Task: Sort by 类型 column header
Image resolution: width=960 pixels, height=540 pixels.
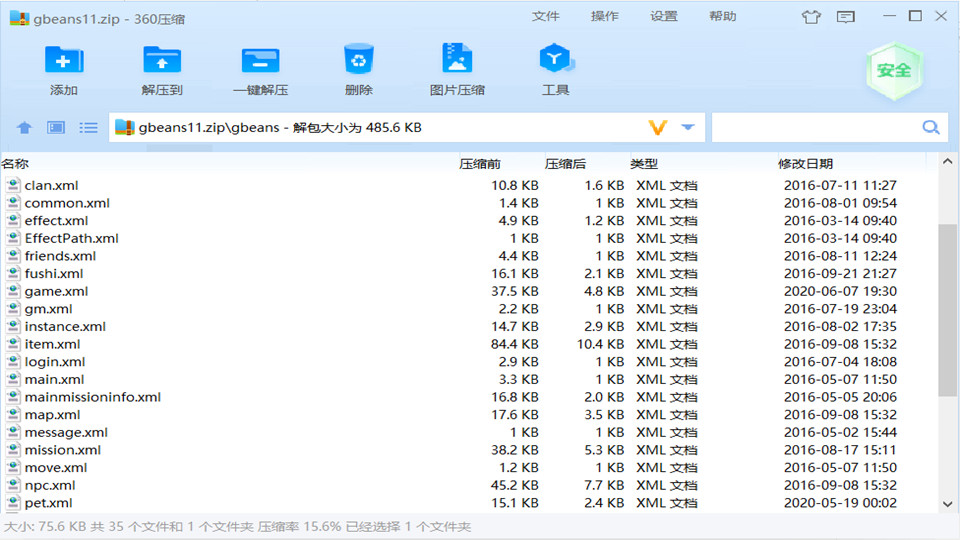Action: click(644, 163)
